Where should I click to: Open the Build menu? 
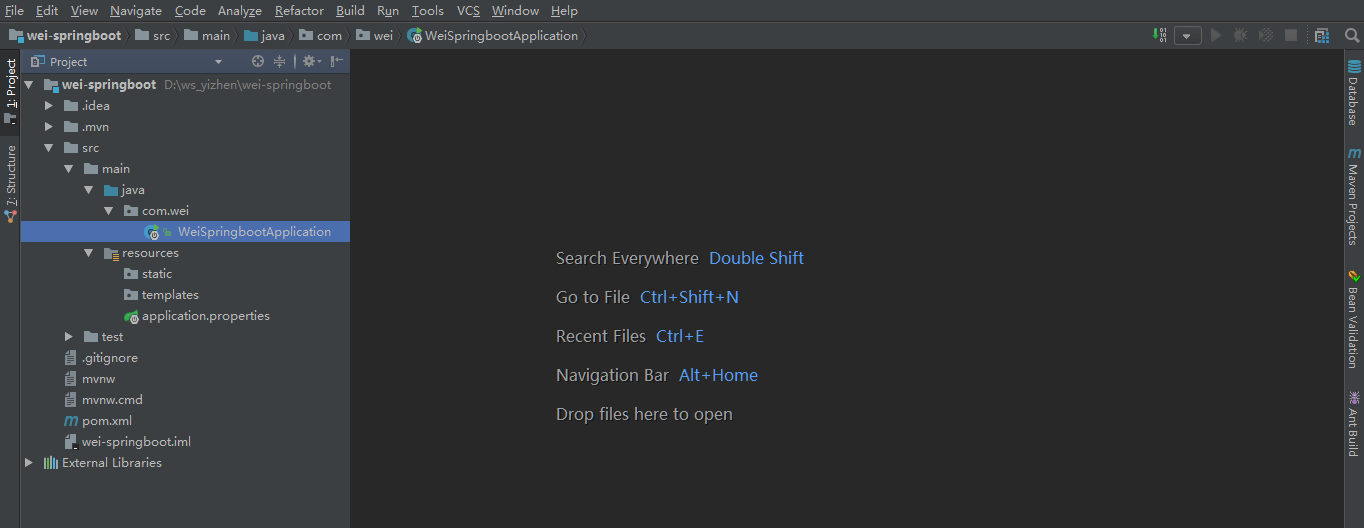350,11
